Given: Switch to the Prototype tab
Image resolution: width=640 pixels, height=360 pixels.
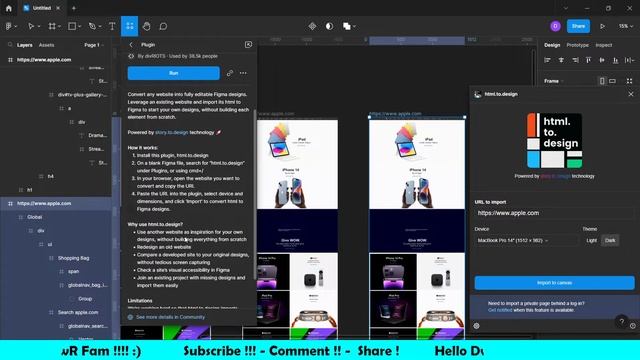Looking at the screenshot, I should click(578, 45).
